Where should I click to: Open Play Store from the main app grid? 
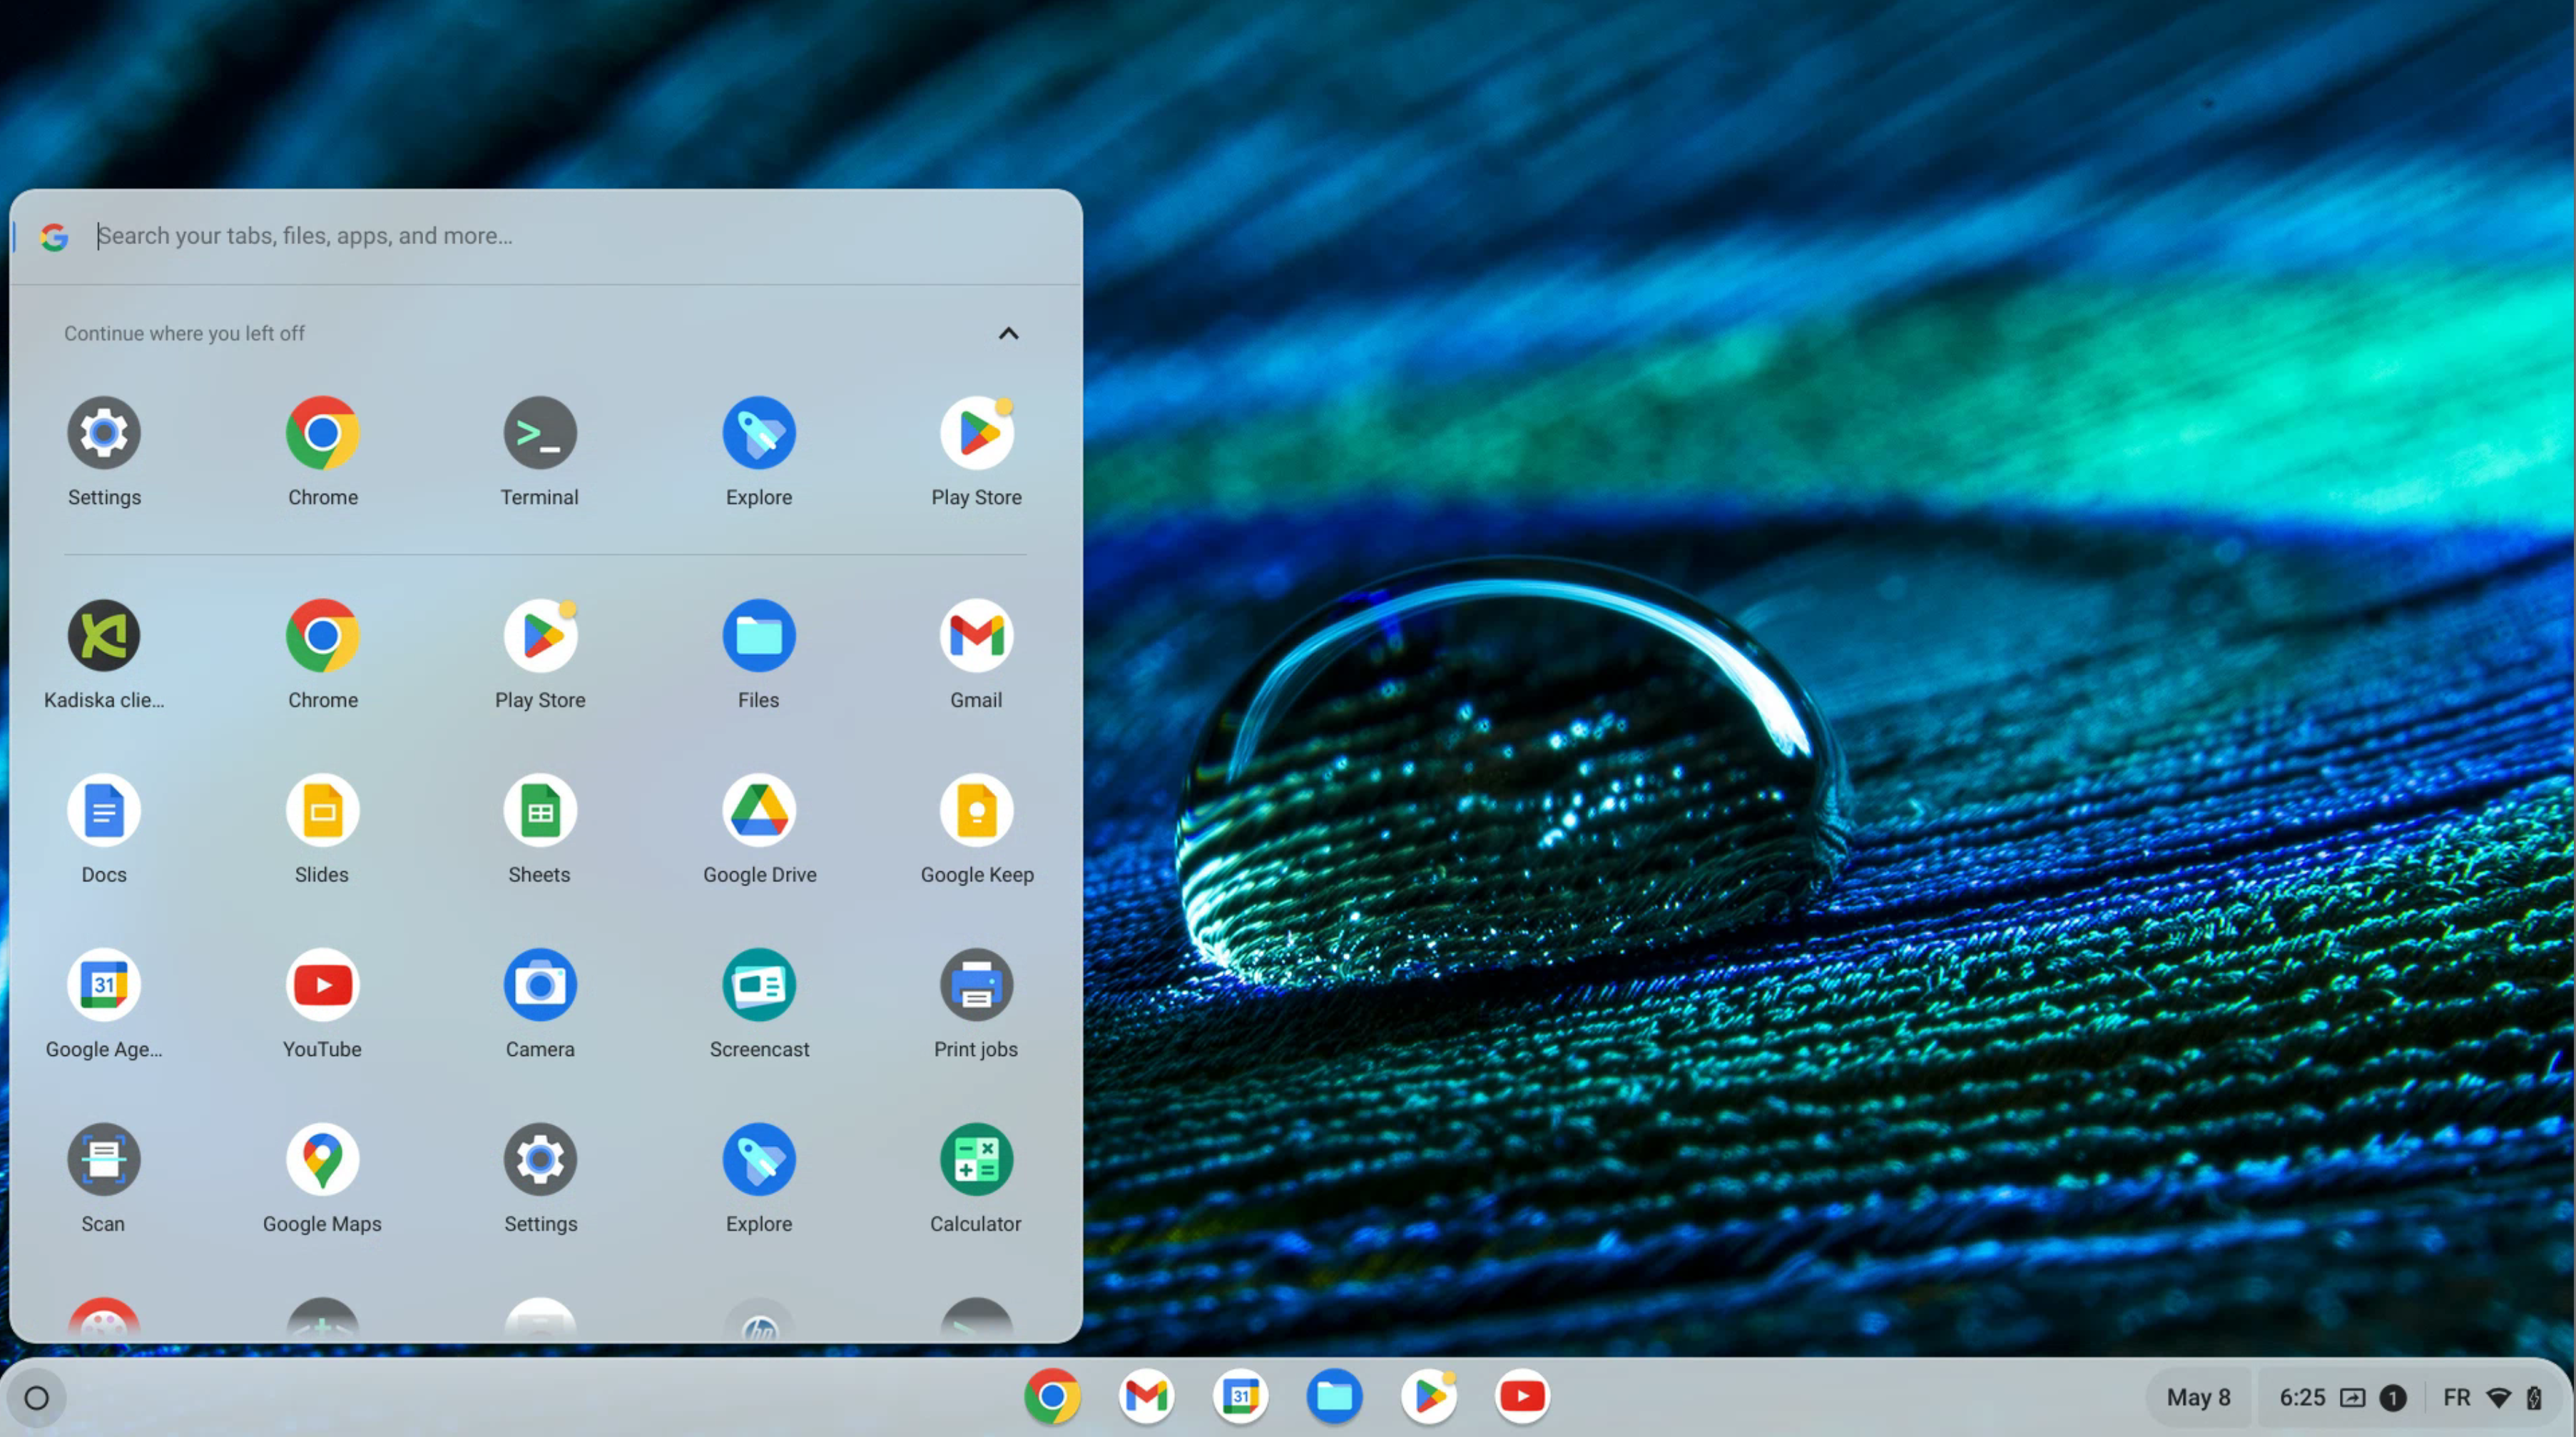pos(540,636)
